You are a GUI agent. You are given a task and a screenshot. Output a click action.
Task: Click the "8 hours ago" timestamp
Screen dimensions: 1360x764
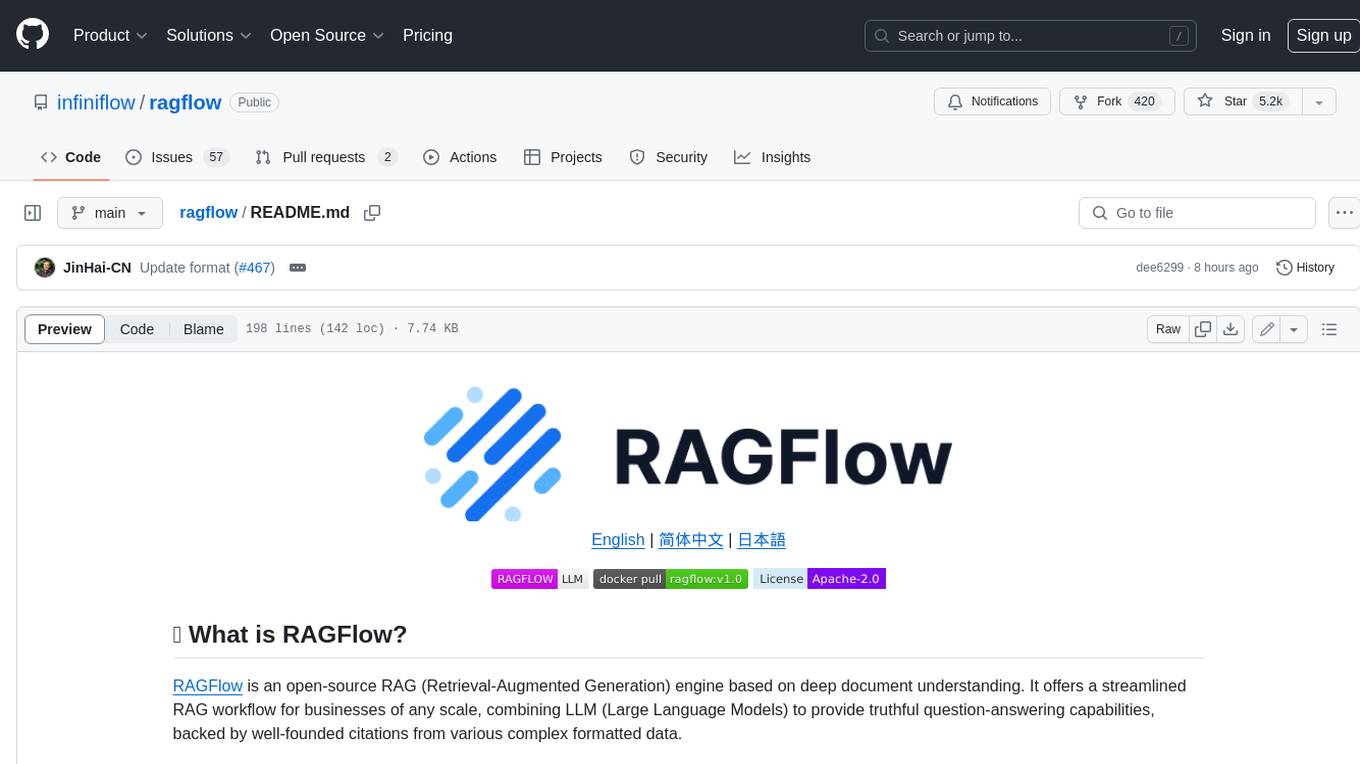pos(1226,268)
